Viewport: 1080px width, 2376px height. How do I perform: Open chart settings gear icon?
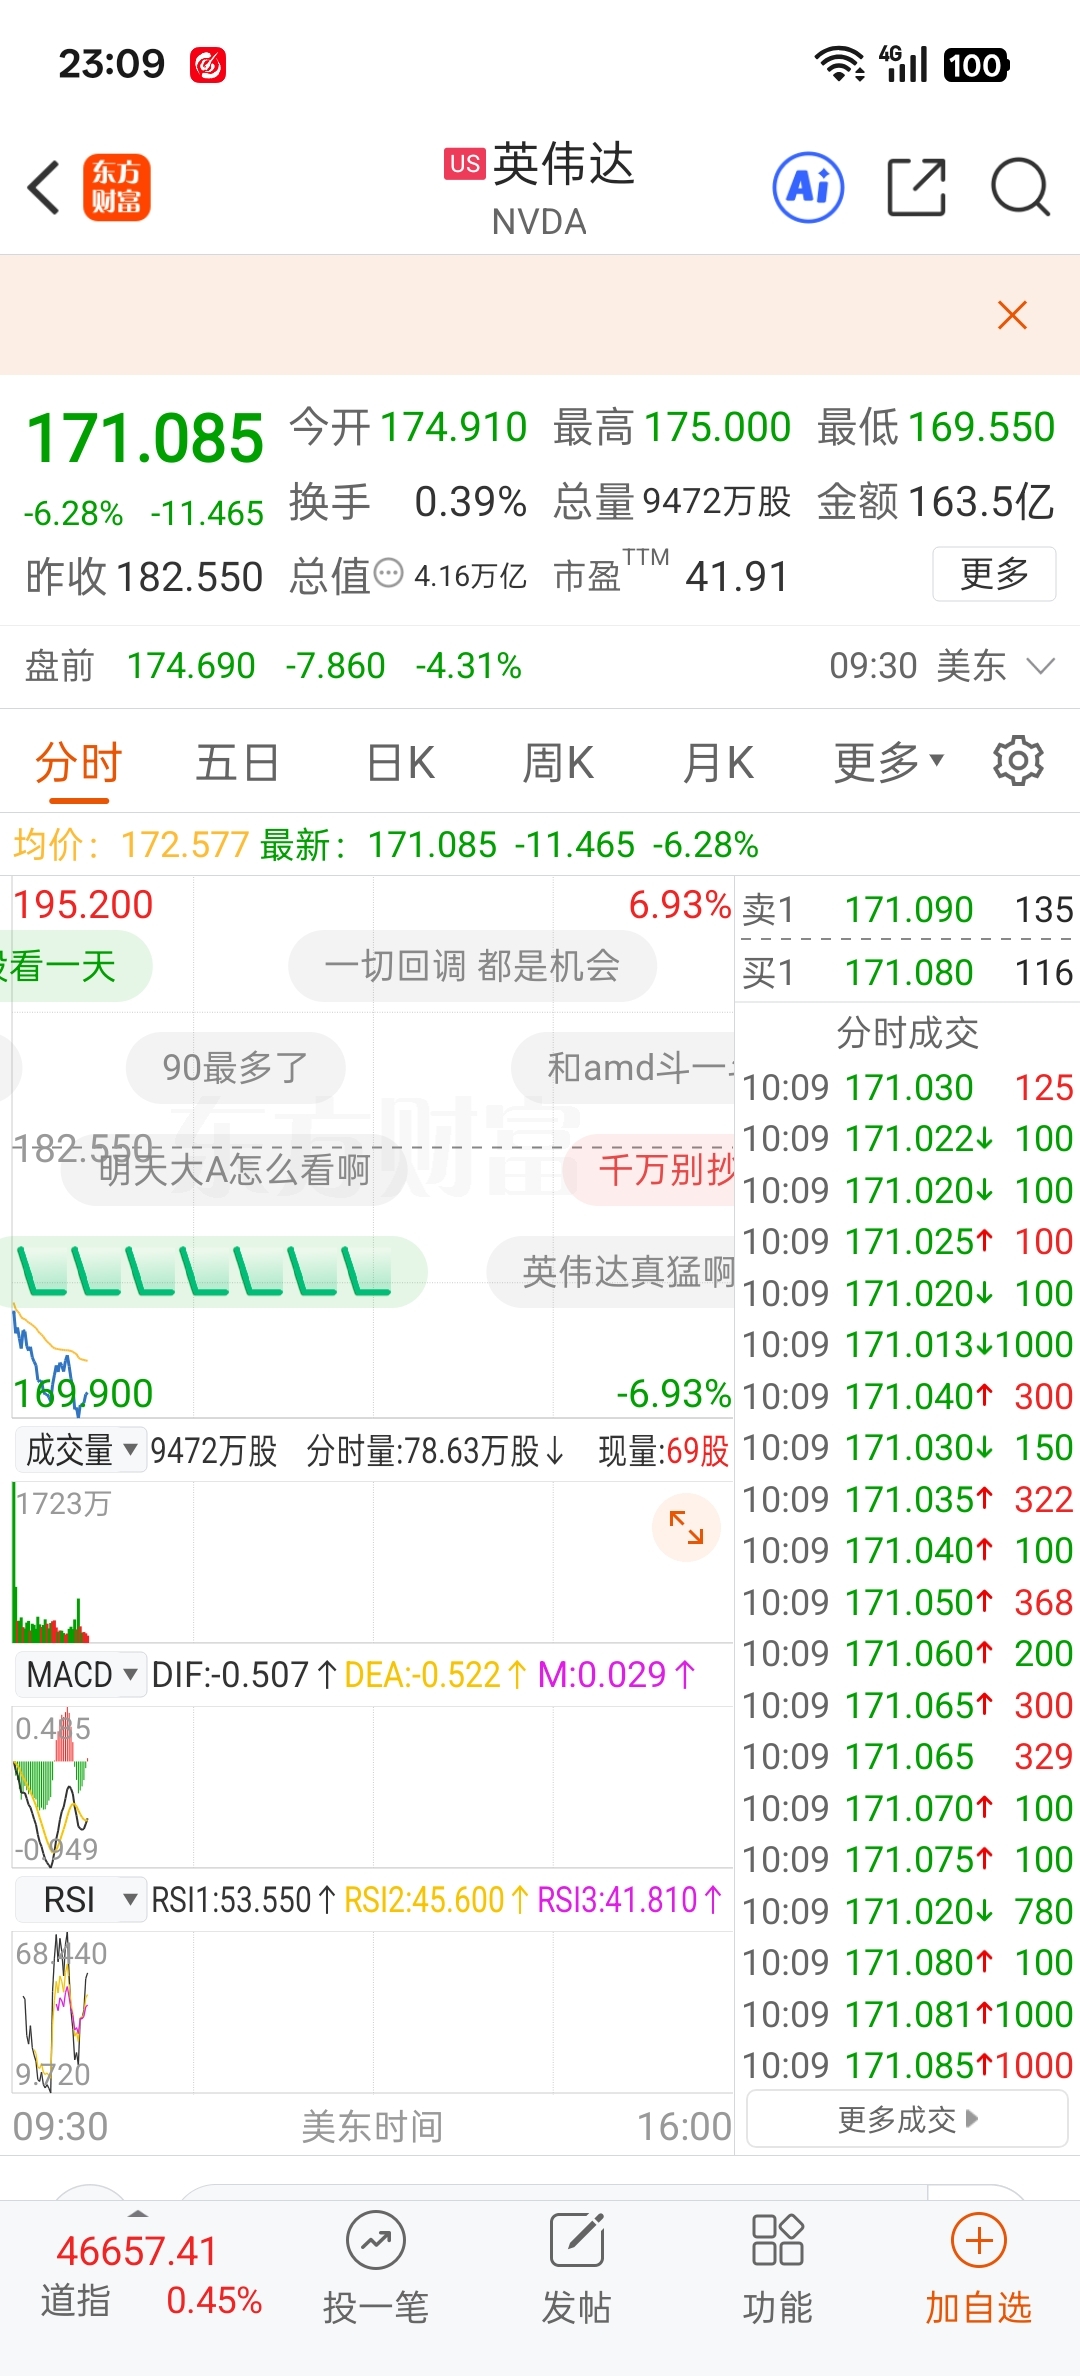pyautogui.click(x=1018, y=761)
